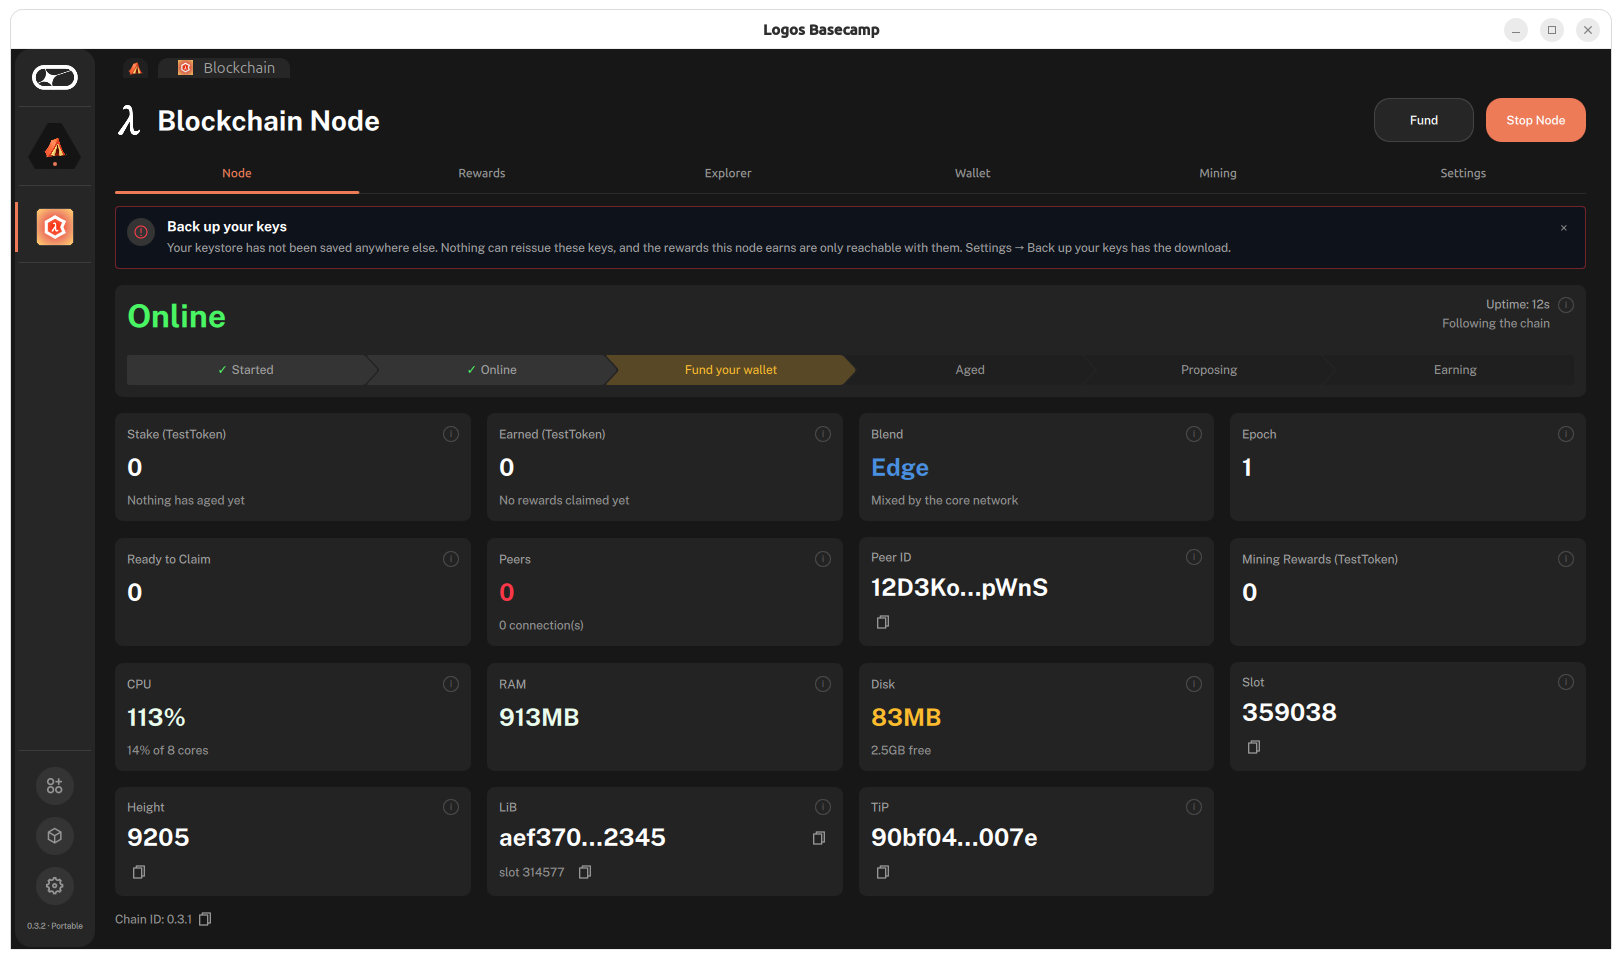Click the Fund button
This screenshot has height=960, width=1622.
(x=1424, y=120)
